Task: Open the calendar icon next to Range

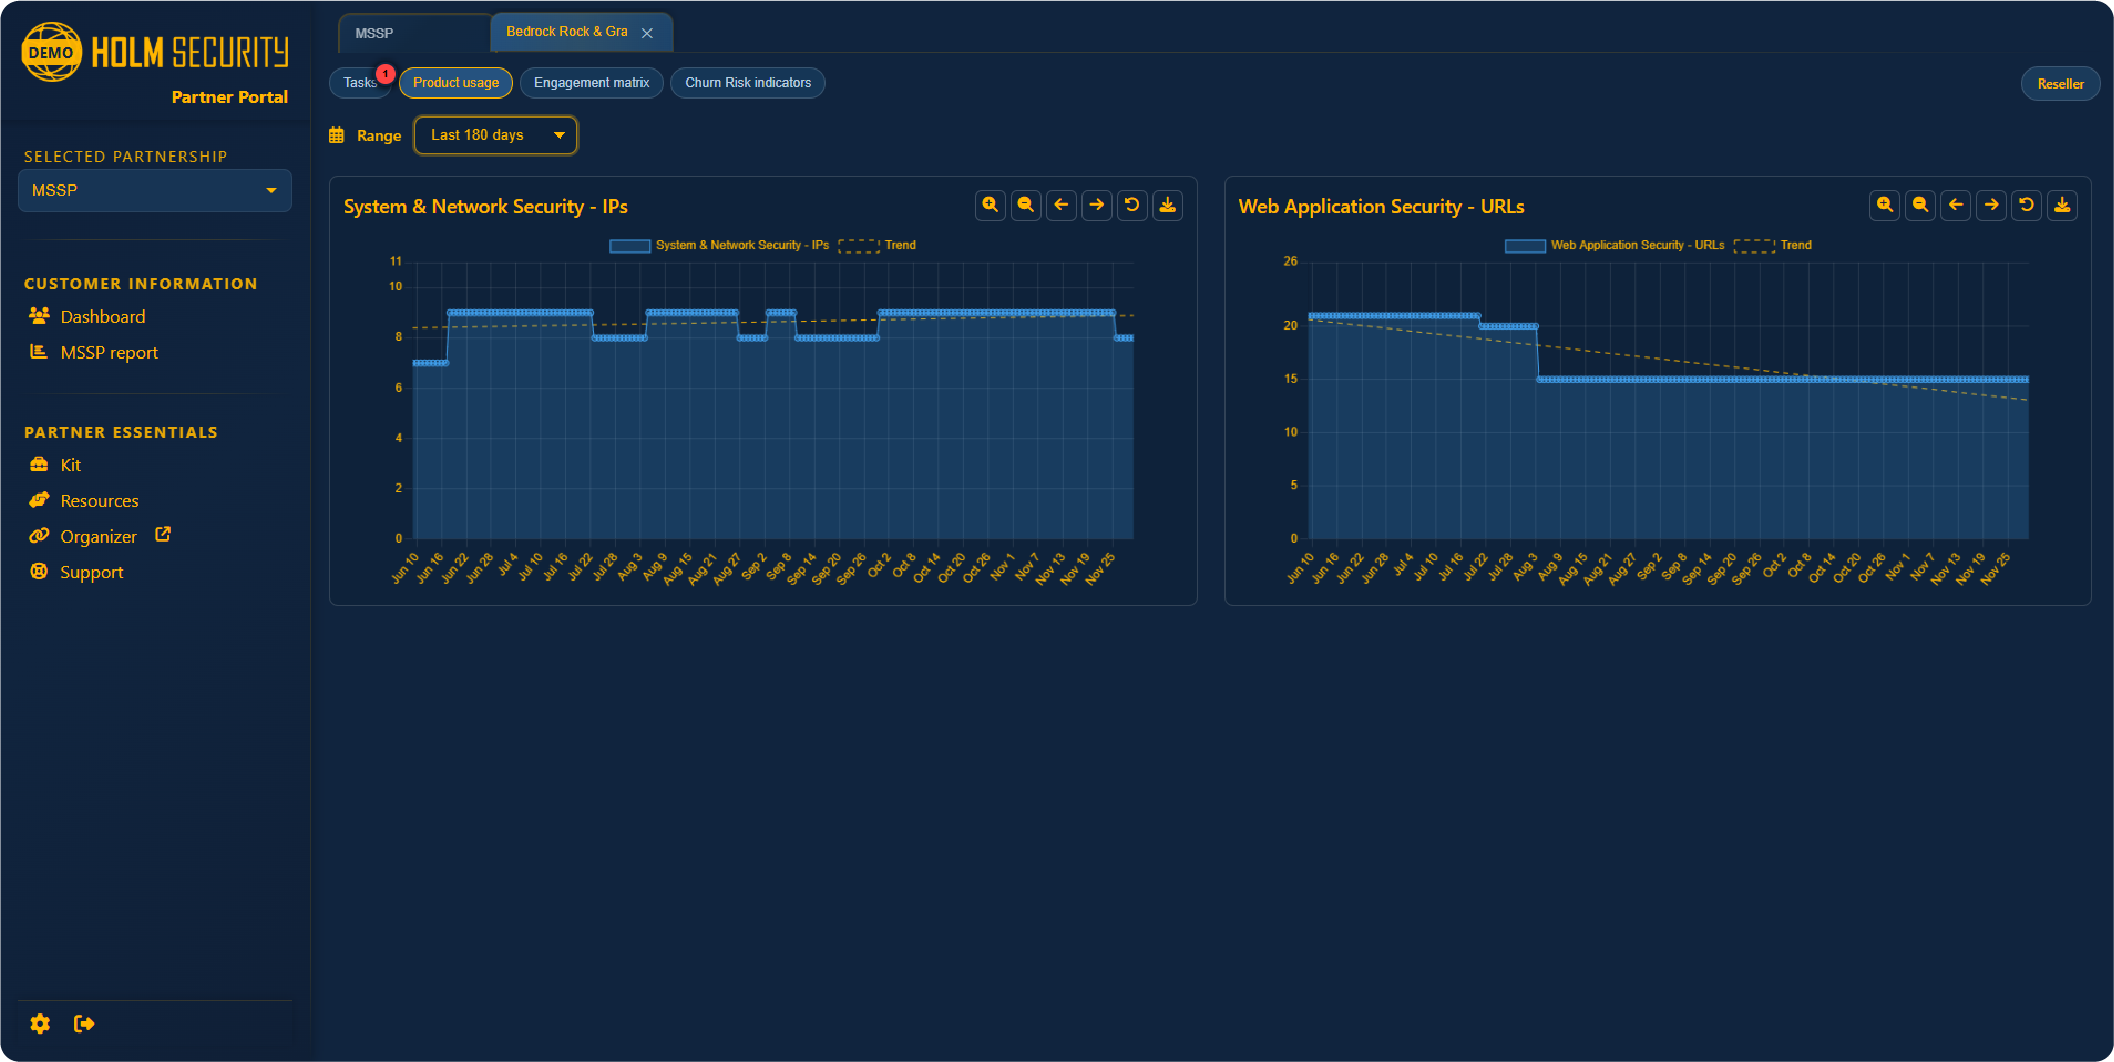Action: [x=337, y=133]
